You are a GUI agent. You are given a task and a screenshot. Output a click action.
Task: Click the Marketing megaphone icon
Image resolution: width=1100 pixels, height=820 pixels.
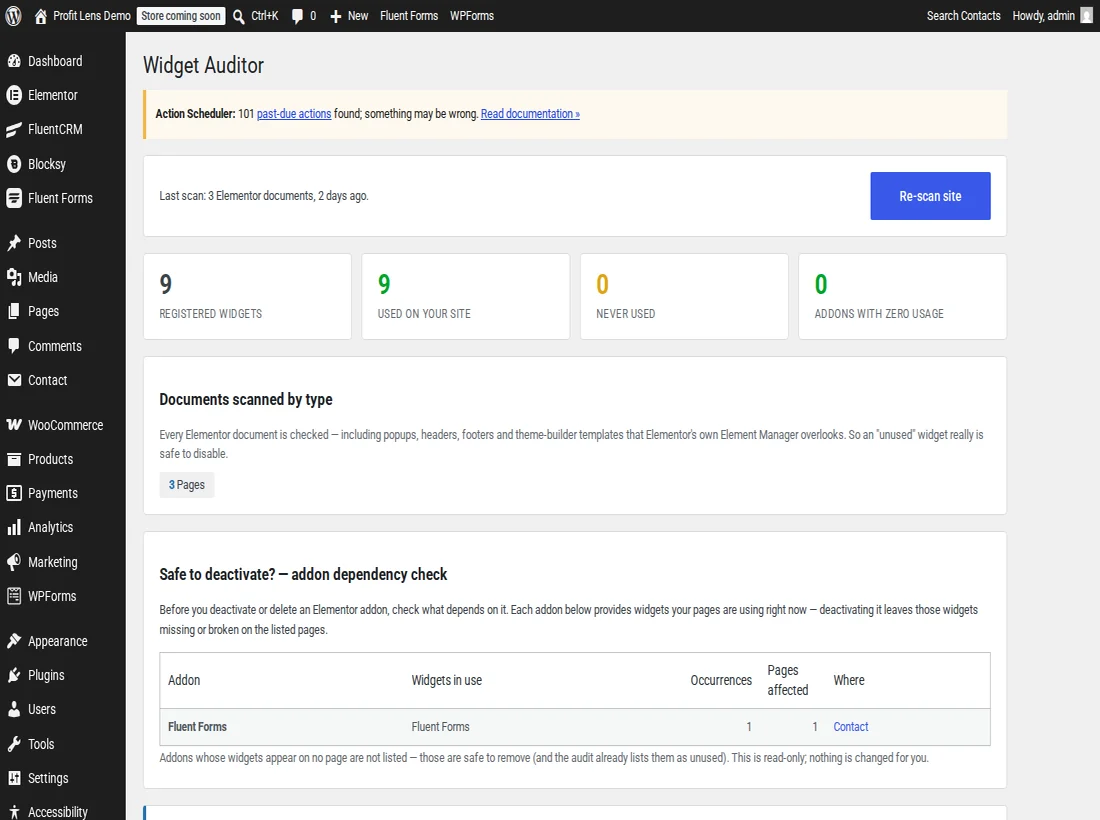[x=14, y=562]
